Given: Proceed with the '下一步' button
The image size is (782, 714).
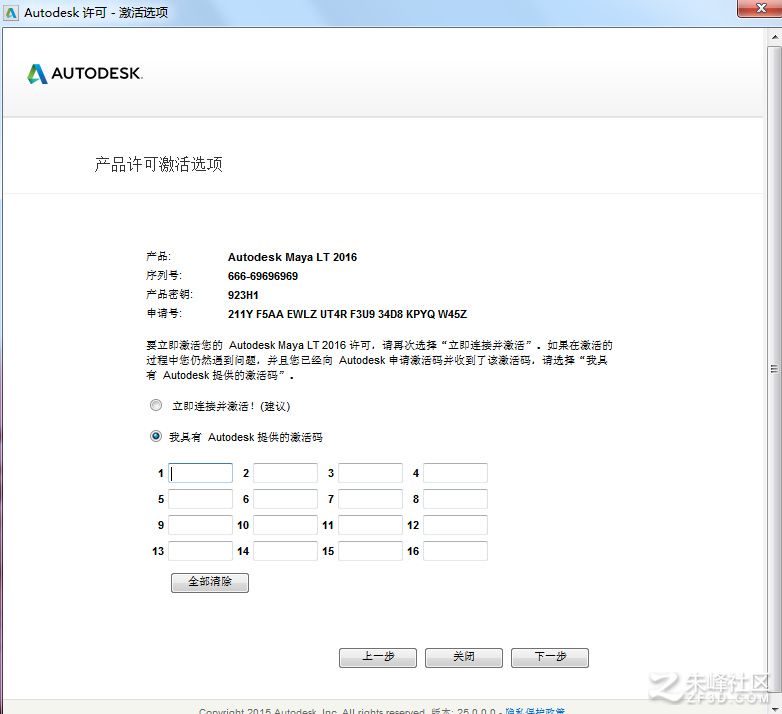Looking at the screenshot, I should pyautogui.click(x=550, y=658).
